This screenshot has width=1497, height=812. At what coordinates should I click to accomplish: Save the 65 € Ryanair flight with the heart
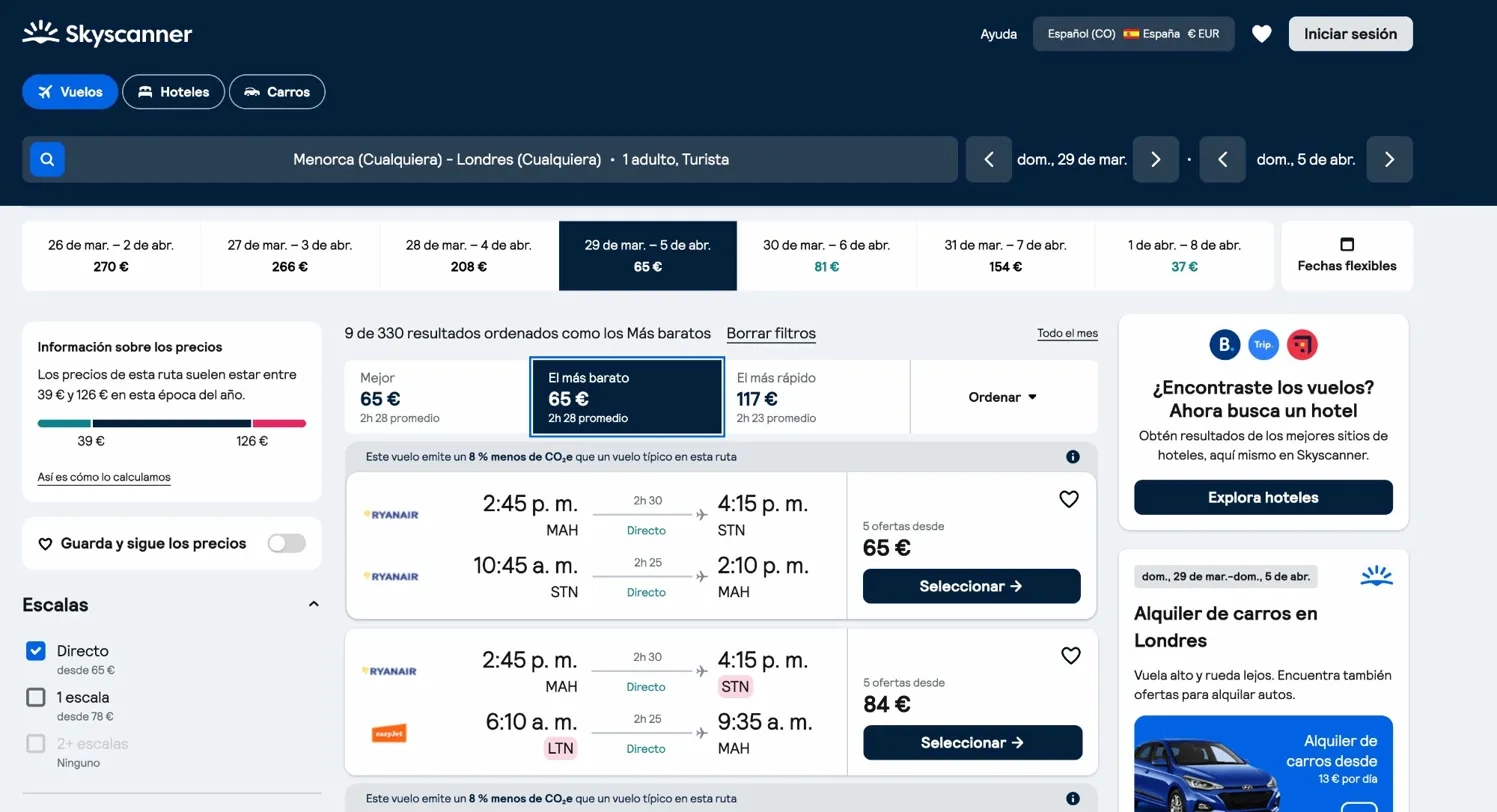coord(1069,498)
